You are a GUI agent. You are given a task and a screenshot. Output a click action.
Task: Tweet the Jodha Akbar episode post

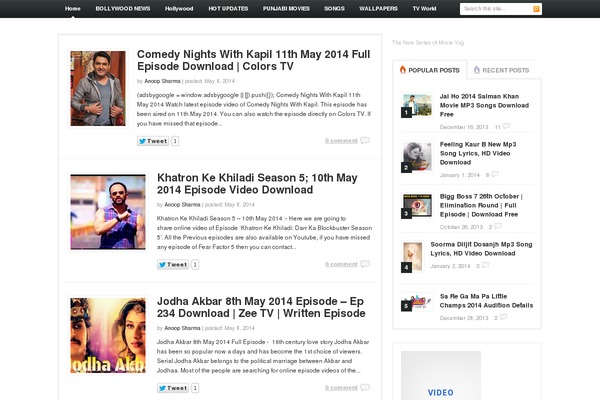pos(173,388)
